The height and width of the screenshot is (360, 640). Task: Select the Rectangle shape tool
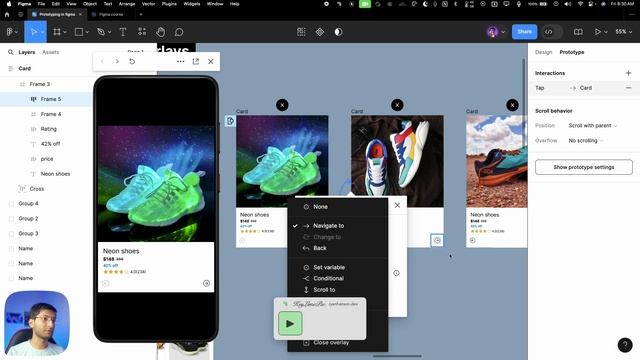(79, 32)
